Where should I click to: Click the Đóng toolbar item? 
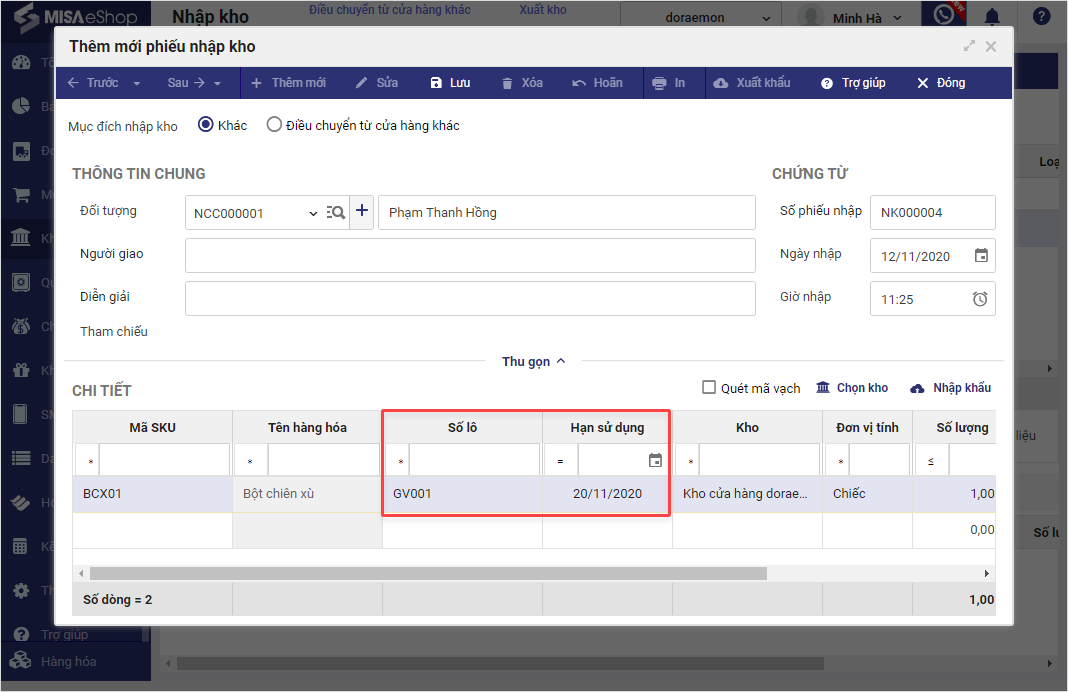pos(941,83)
